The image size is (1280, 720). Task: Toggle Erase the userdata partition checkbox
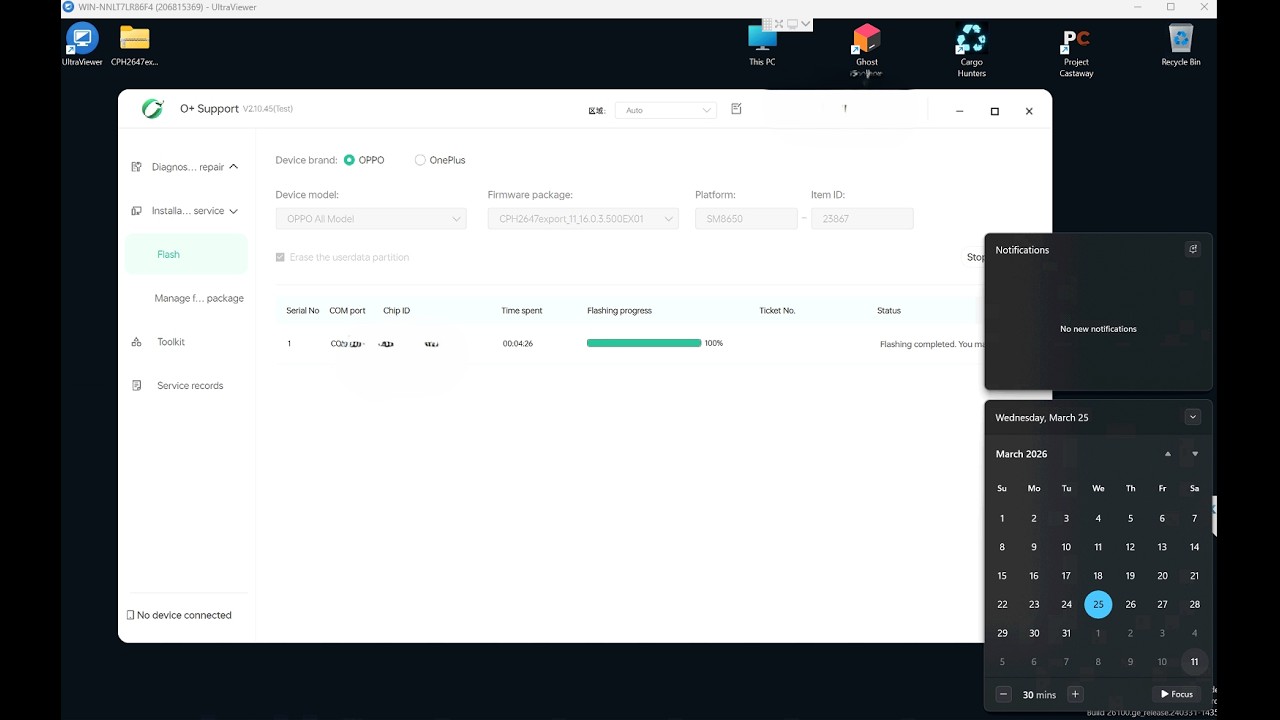click(x=281, y=257)
